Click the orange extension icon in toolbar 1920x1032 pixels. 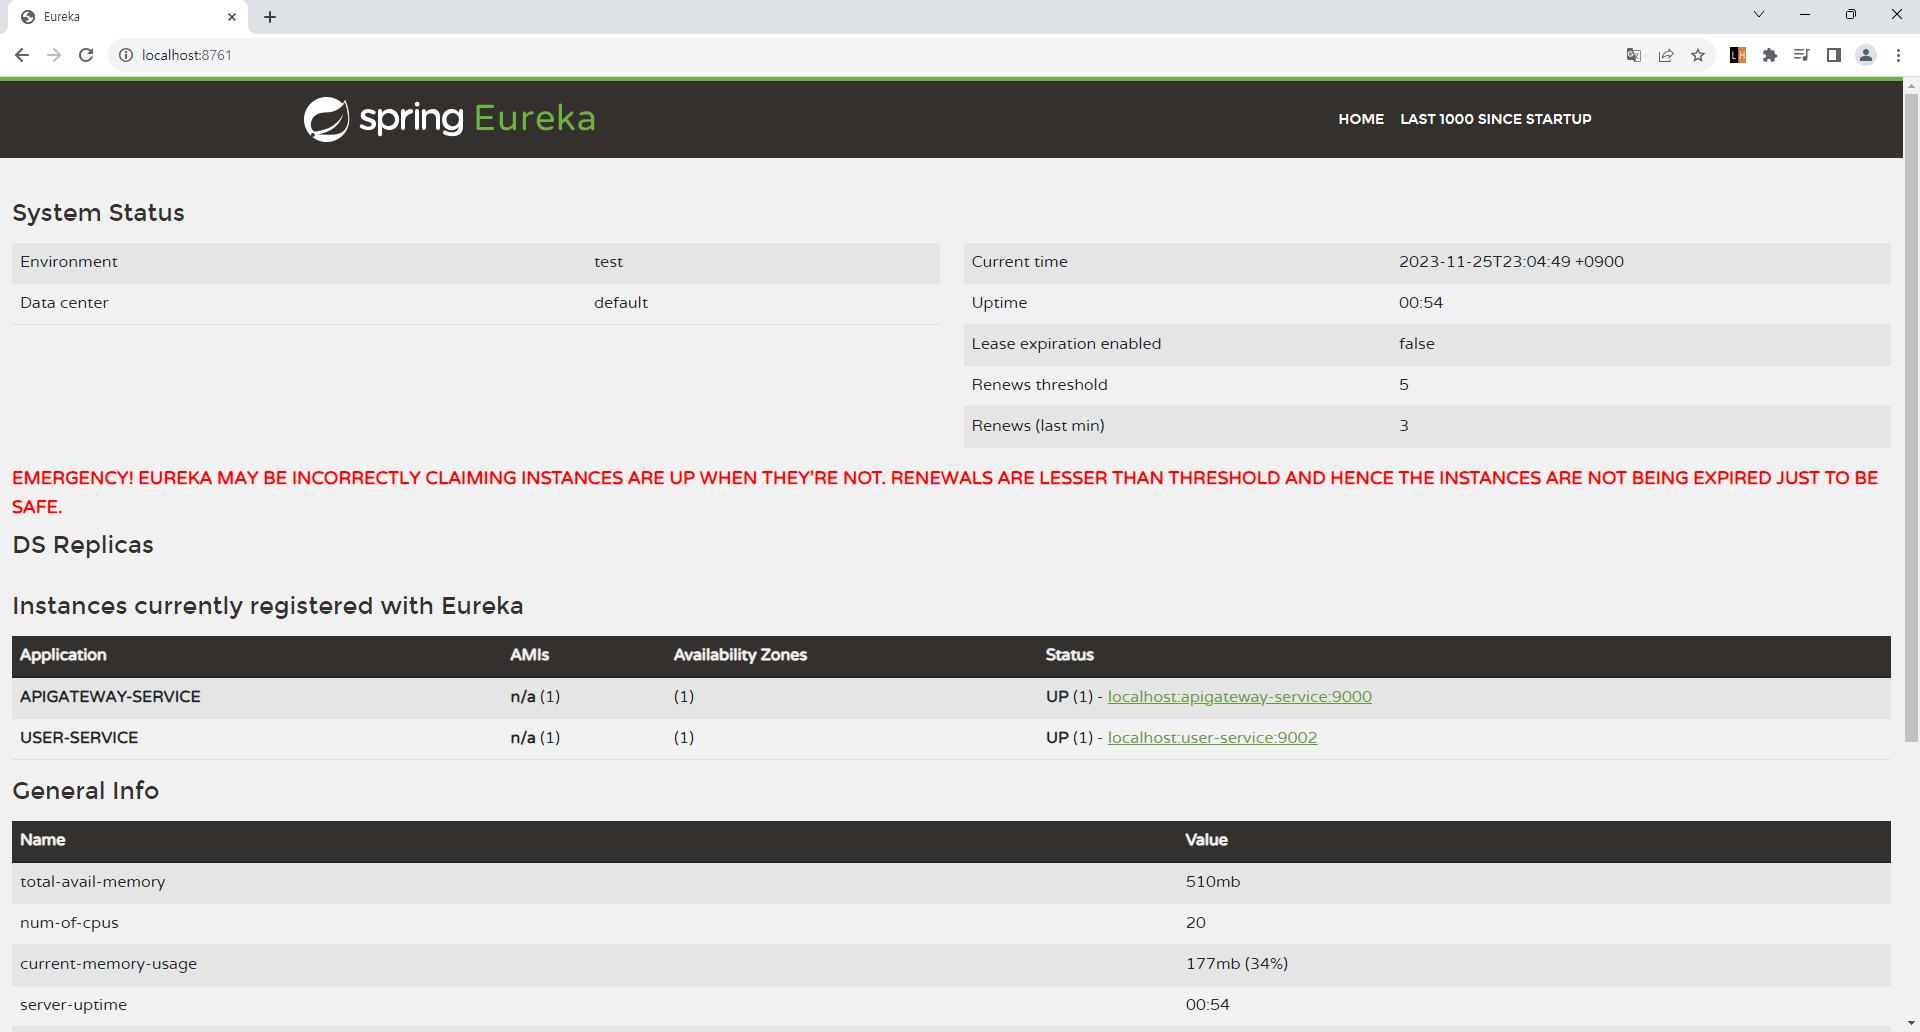pyautogui.click(x=1738, y=55)
